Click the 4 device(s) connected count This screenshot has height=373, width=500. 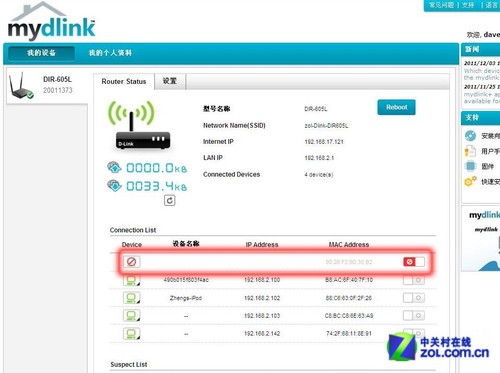pyautogui.click(x=319, y=174)
